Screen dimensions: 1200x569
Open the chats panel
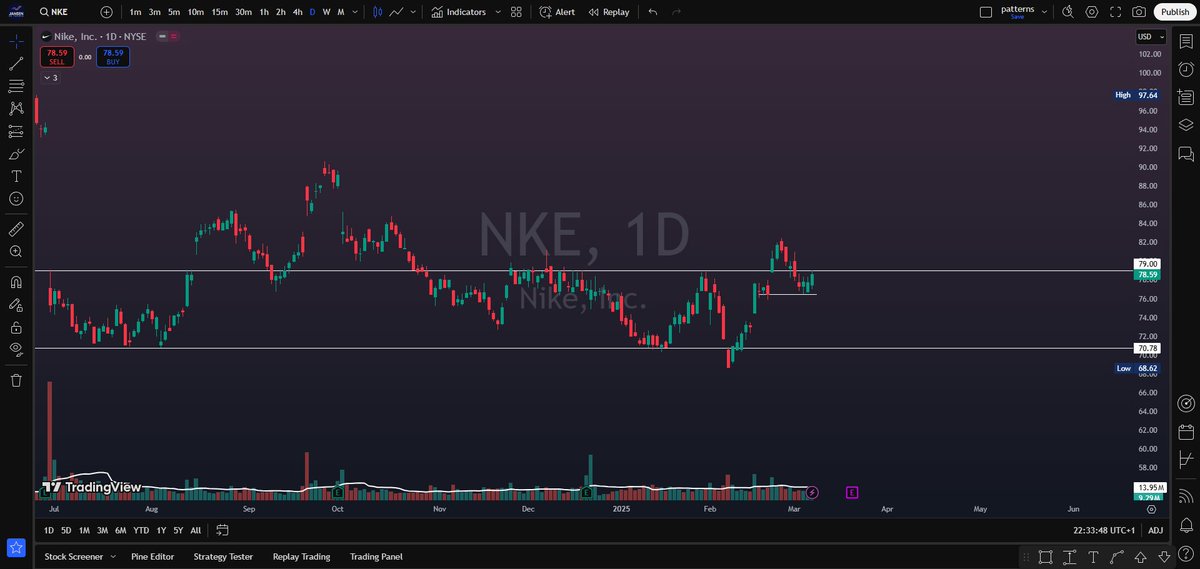pyautogui.click(x=1186, y=154)
